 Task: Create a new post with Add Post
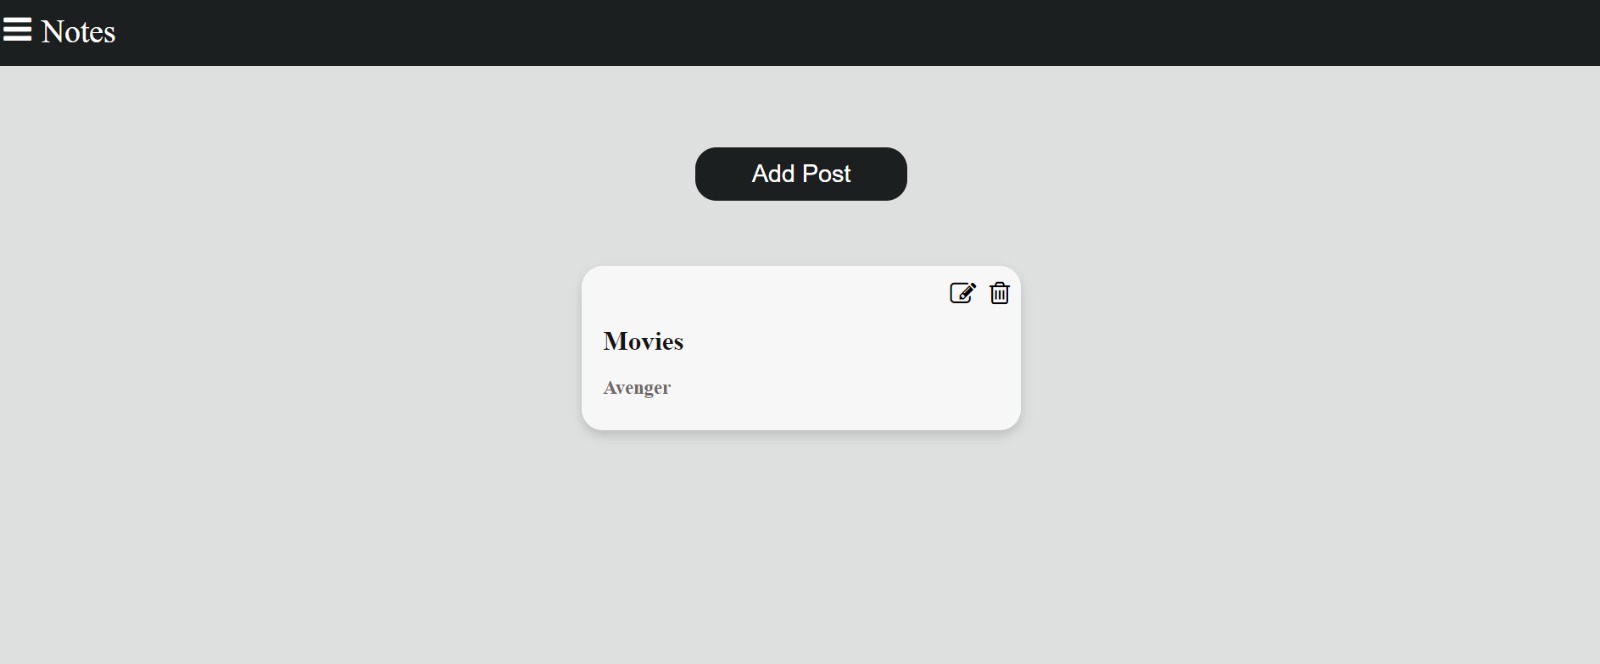(x=801, y=174)
